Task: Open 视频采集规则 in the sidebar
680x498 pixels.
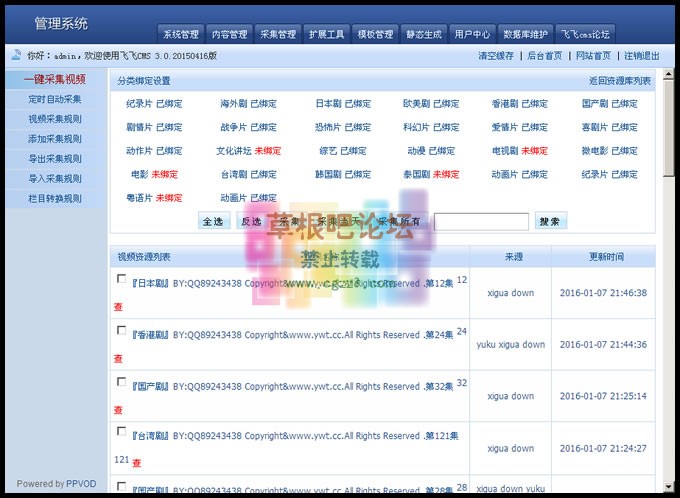Action: tap(55, 119)
